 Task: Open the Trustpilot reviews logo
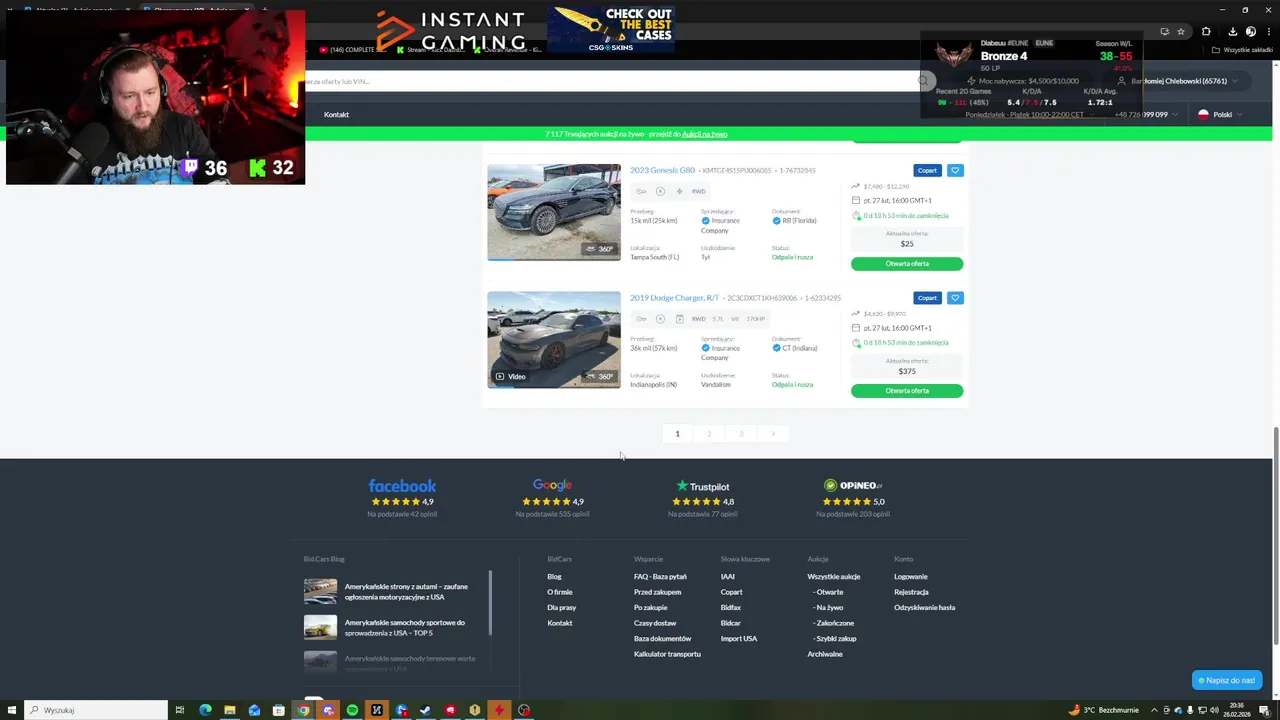702,486
